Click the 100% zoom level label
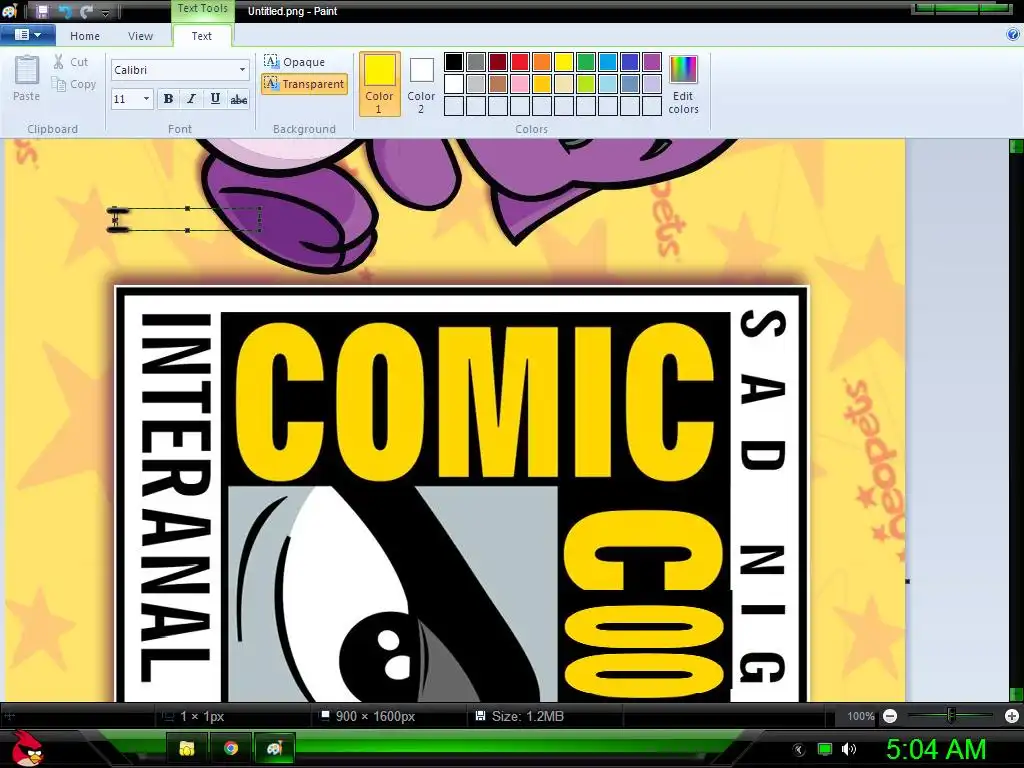 point(861,716)
